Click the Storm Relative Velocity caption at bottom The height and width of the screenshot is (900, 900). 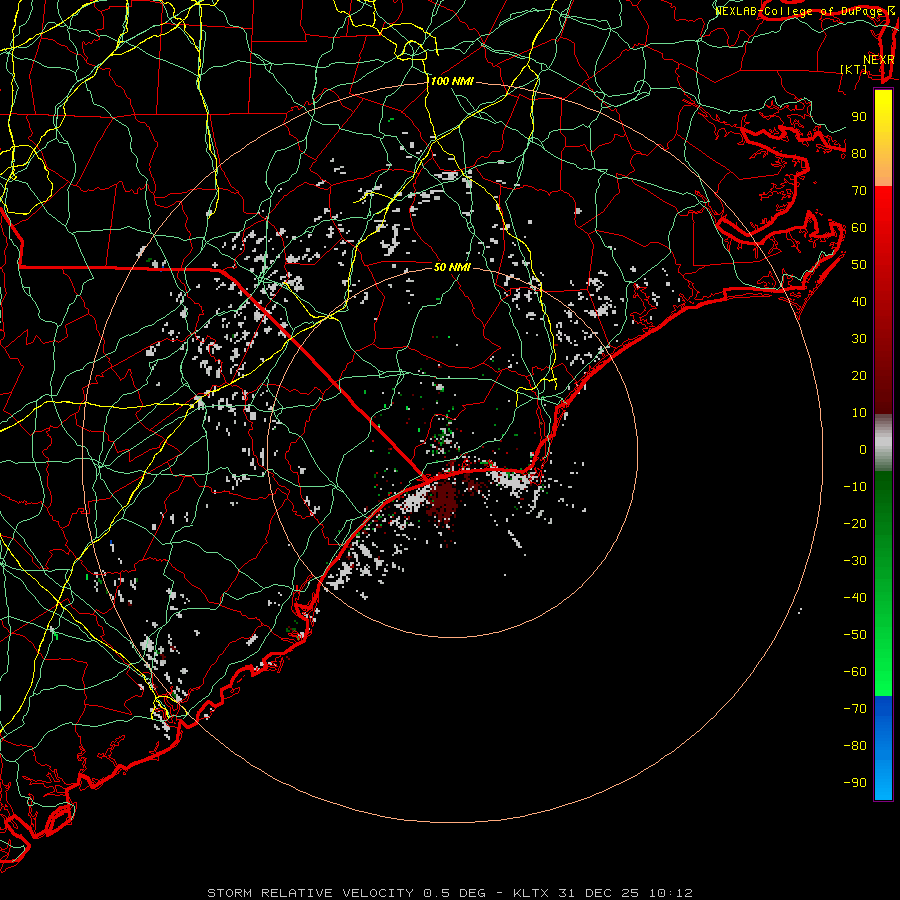450,893
